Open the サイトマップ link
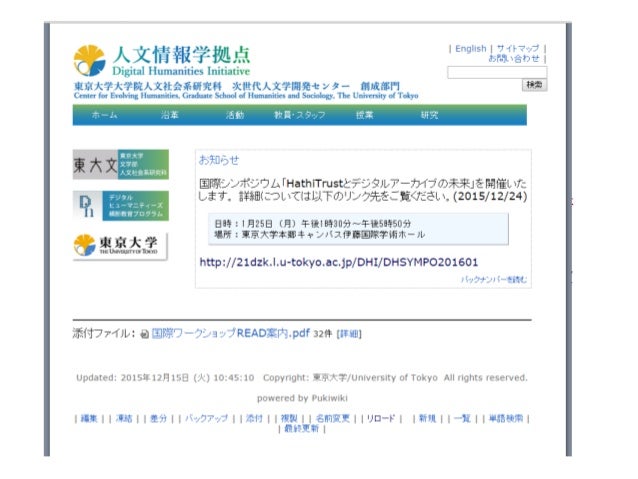This screenshot has height=479, width=638. click(x=518, y=48)
